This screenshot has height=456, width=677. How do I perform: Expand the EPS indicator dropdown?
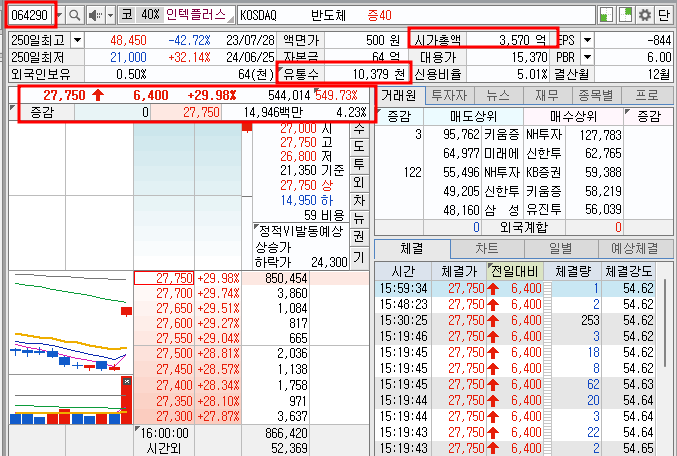point(587,40)
